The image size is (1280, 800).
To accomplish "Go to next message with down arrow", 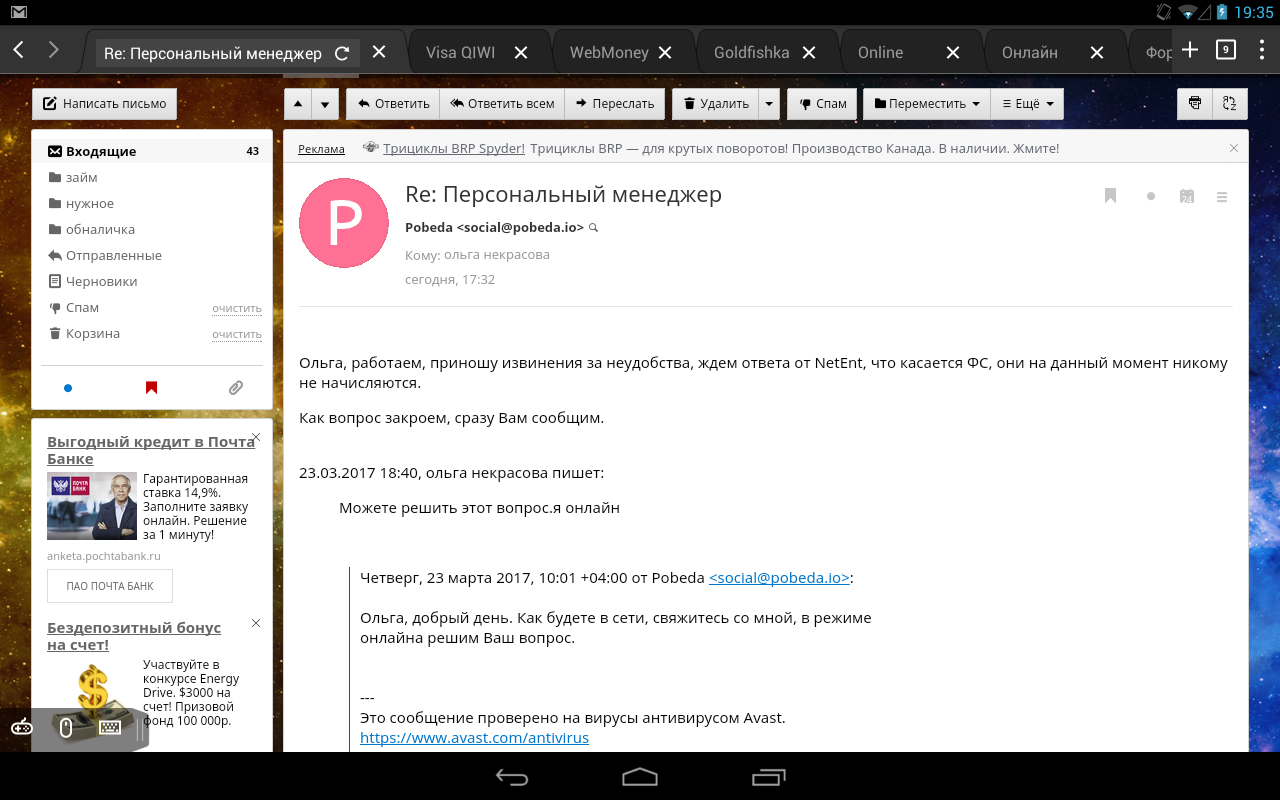I will pos(325,104).
